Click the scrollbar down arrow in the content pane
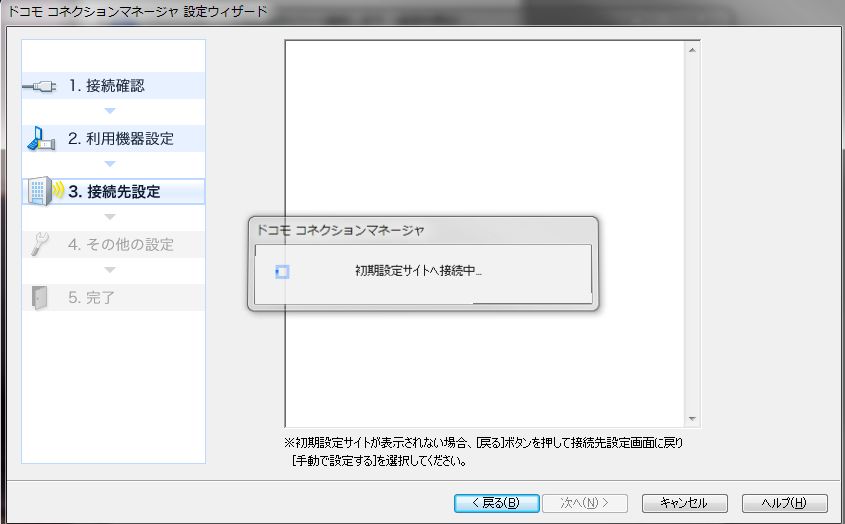 tap(692, 419)
